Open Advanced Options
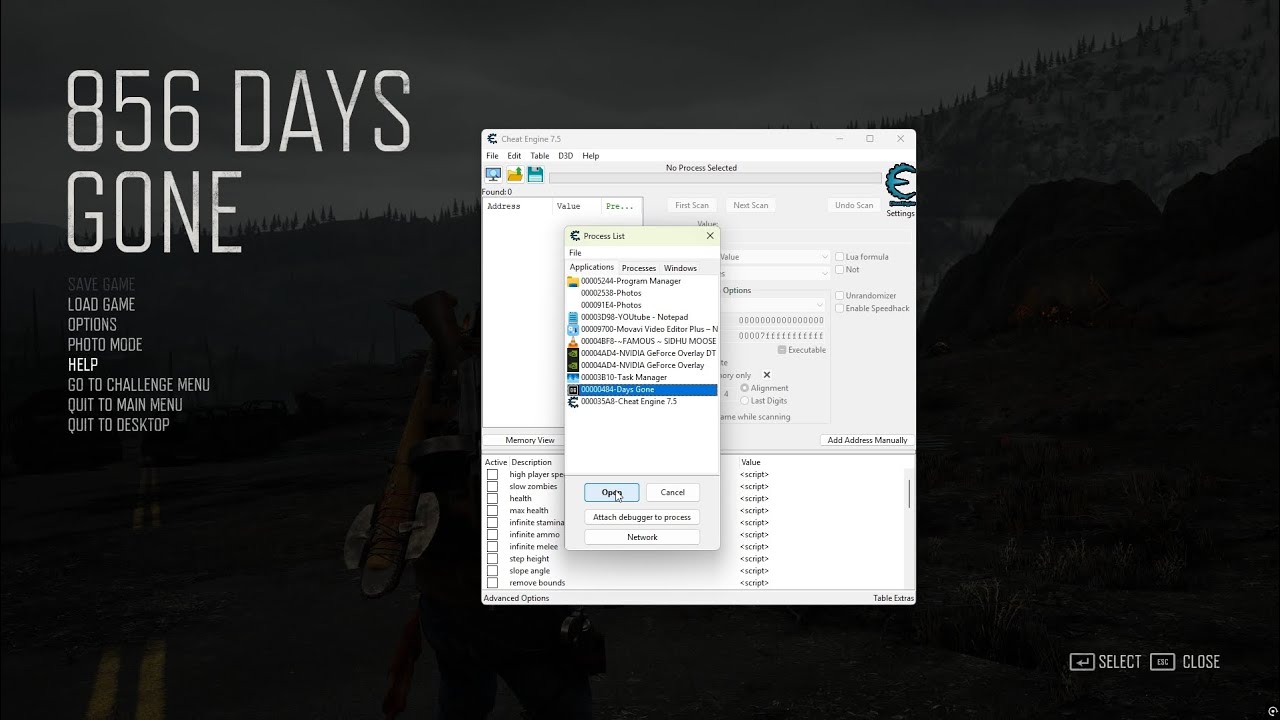Screen dimensions: 1280x720 pyautogui.click(x=516, y=598)
